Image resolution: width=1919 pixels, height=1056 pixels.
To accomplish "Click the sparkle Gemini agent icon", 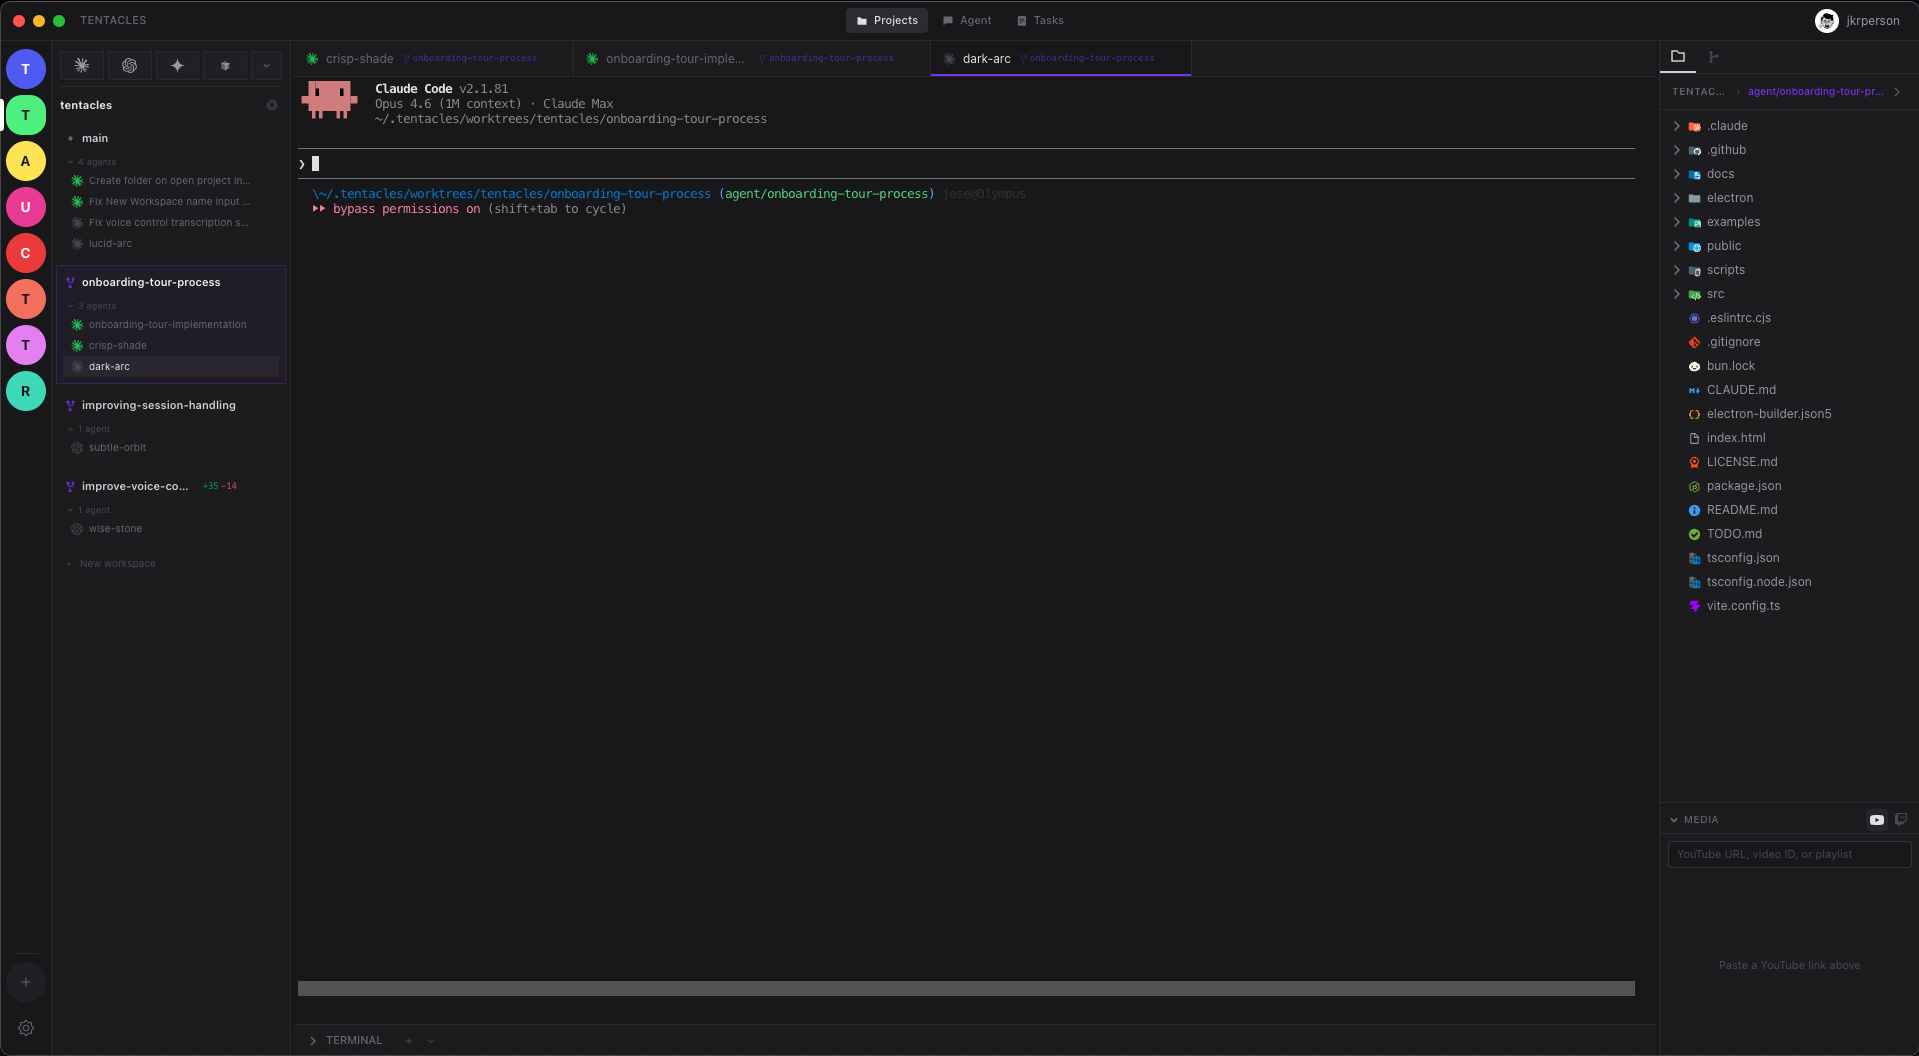I will (x=177, y=66).
